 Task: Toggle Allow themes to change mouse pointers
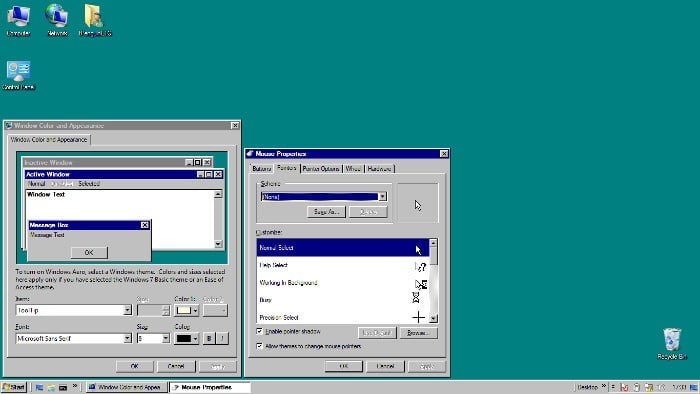click(x=259, y=346)
